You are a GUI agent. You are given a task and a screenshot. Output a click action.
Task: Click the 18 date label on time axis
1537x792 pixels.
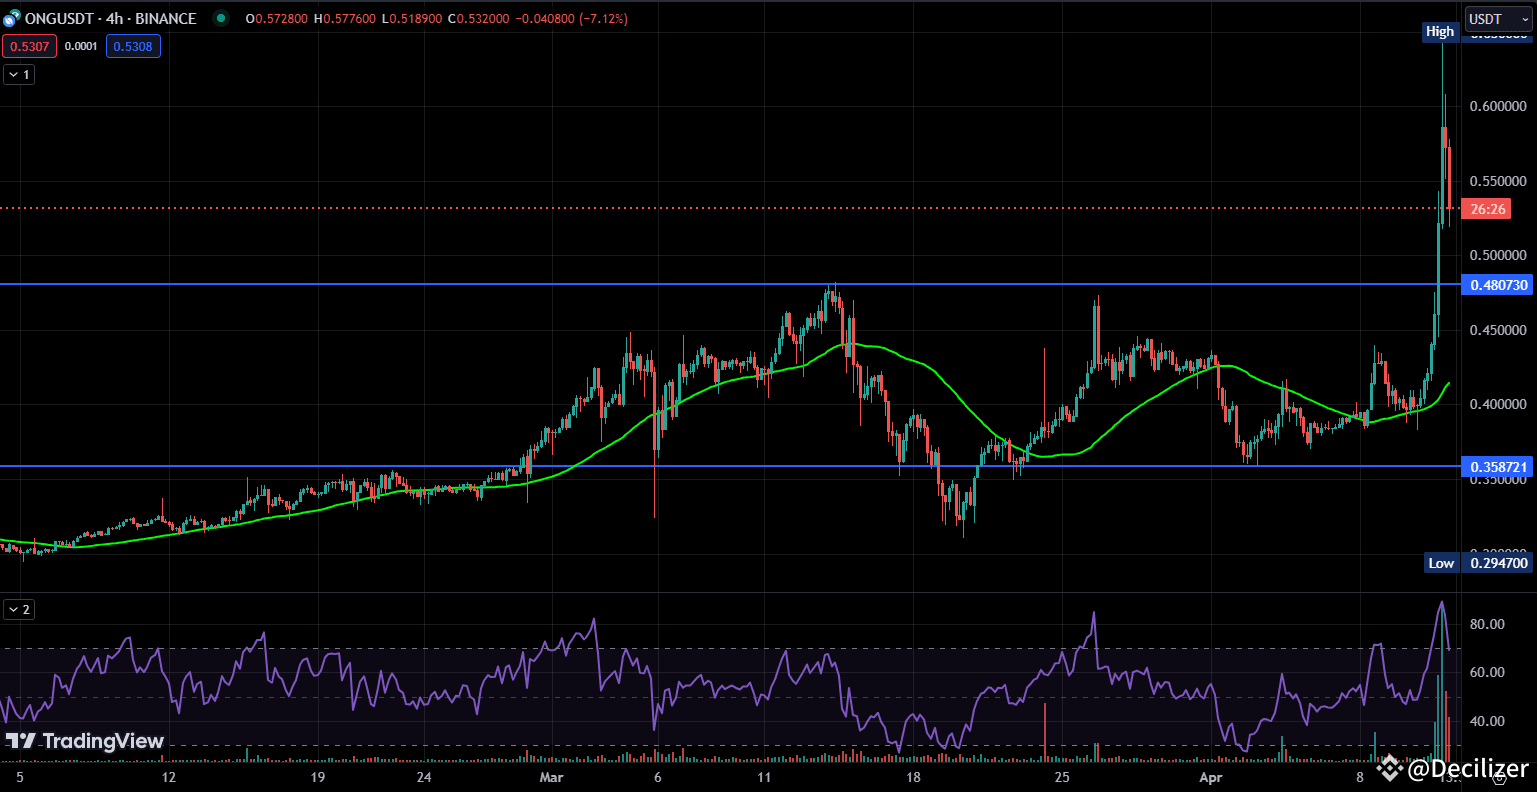pyautogui.click(x=912, y=777)
